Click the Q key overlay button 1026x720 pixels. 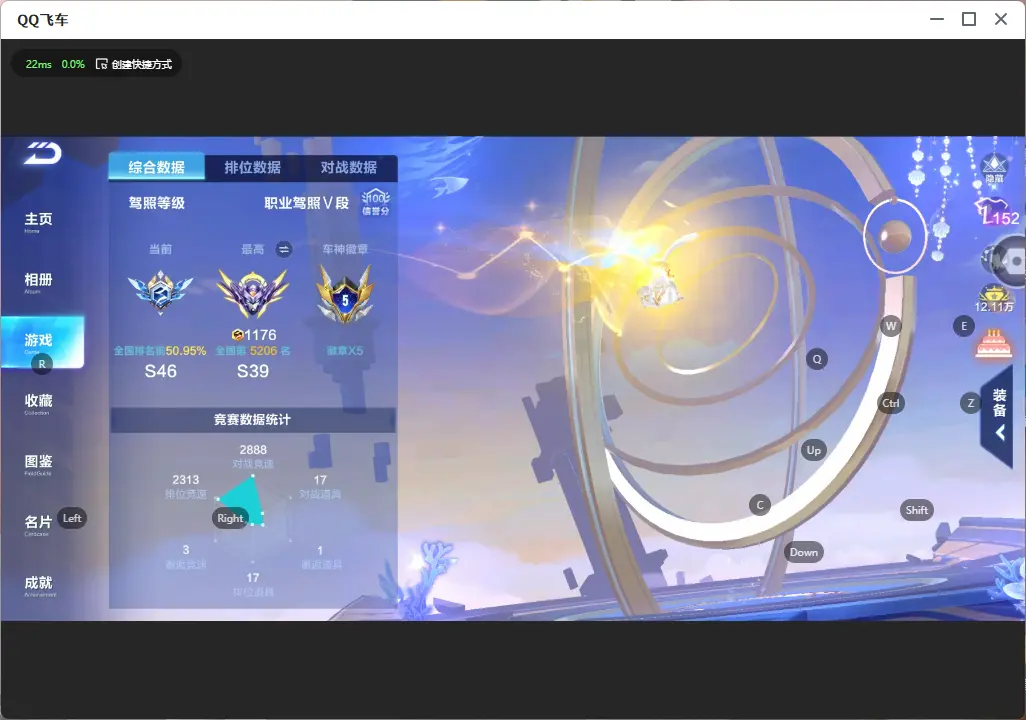point(817,359)
